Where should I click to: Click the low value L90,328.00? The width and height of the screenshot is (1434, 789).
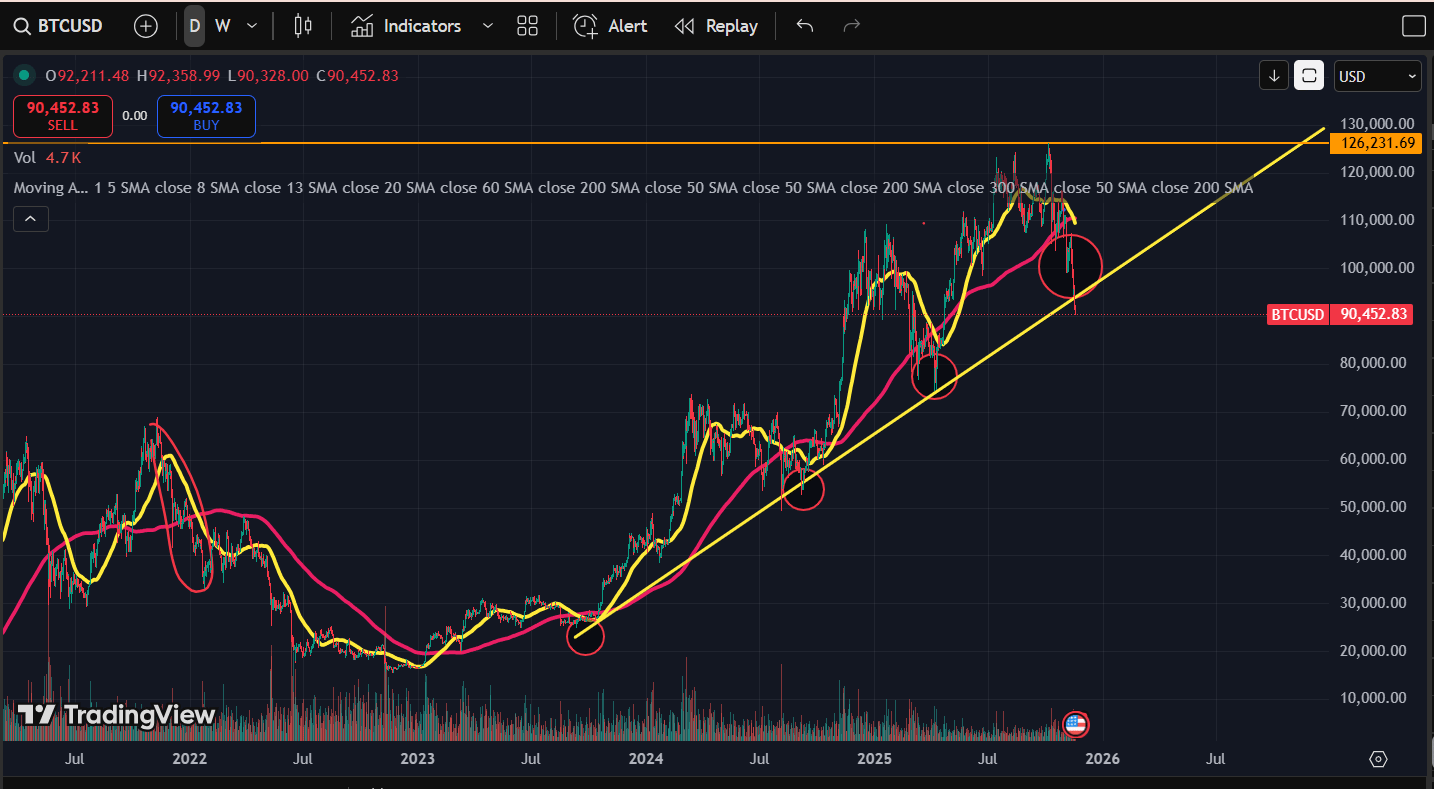tap(266, 75)
